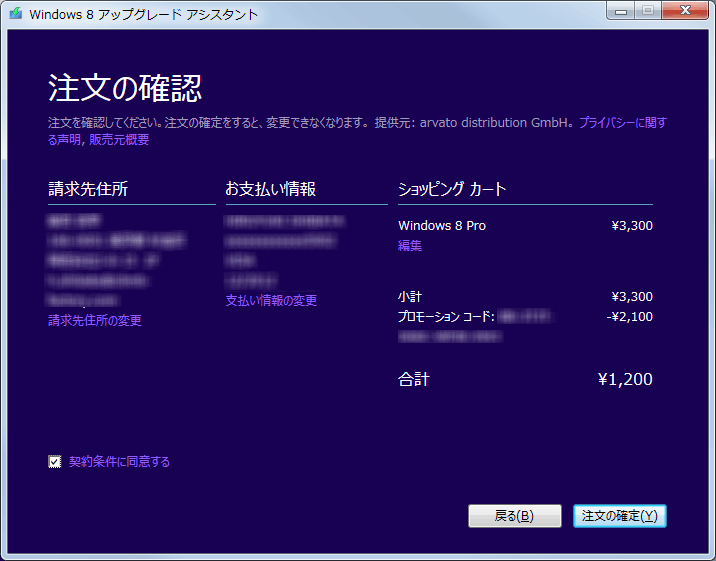
Task: Click the 合計 total ¥1,200
Action: click(x=625, y=379)
